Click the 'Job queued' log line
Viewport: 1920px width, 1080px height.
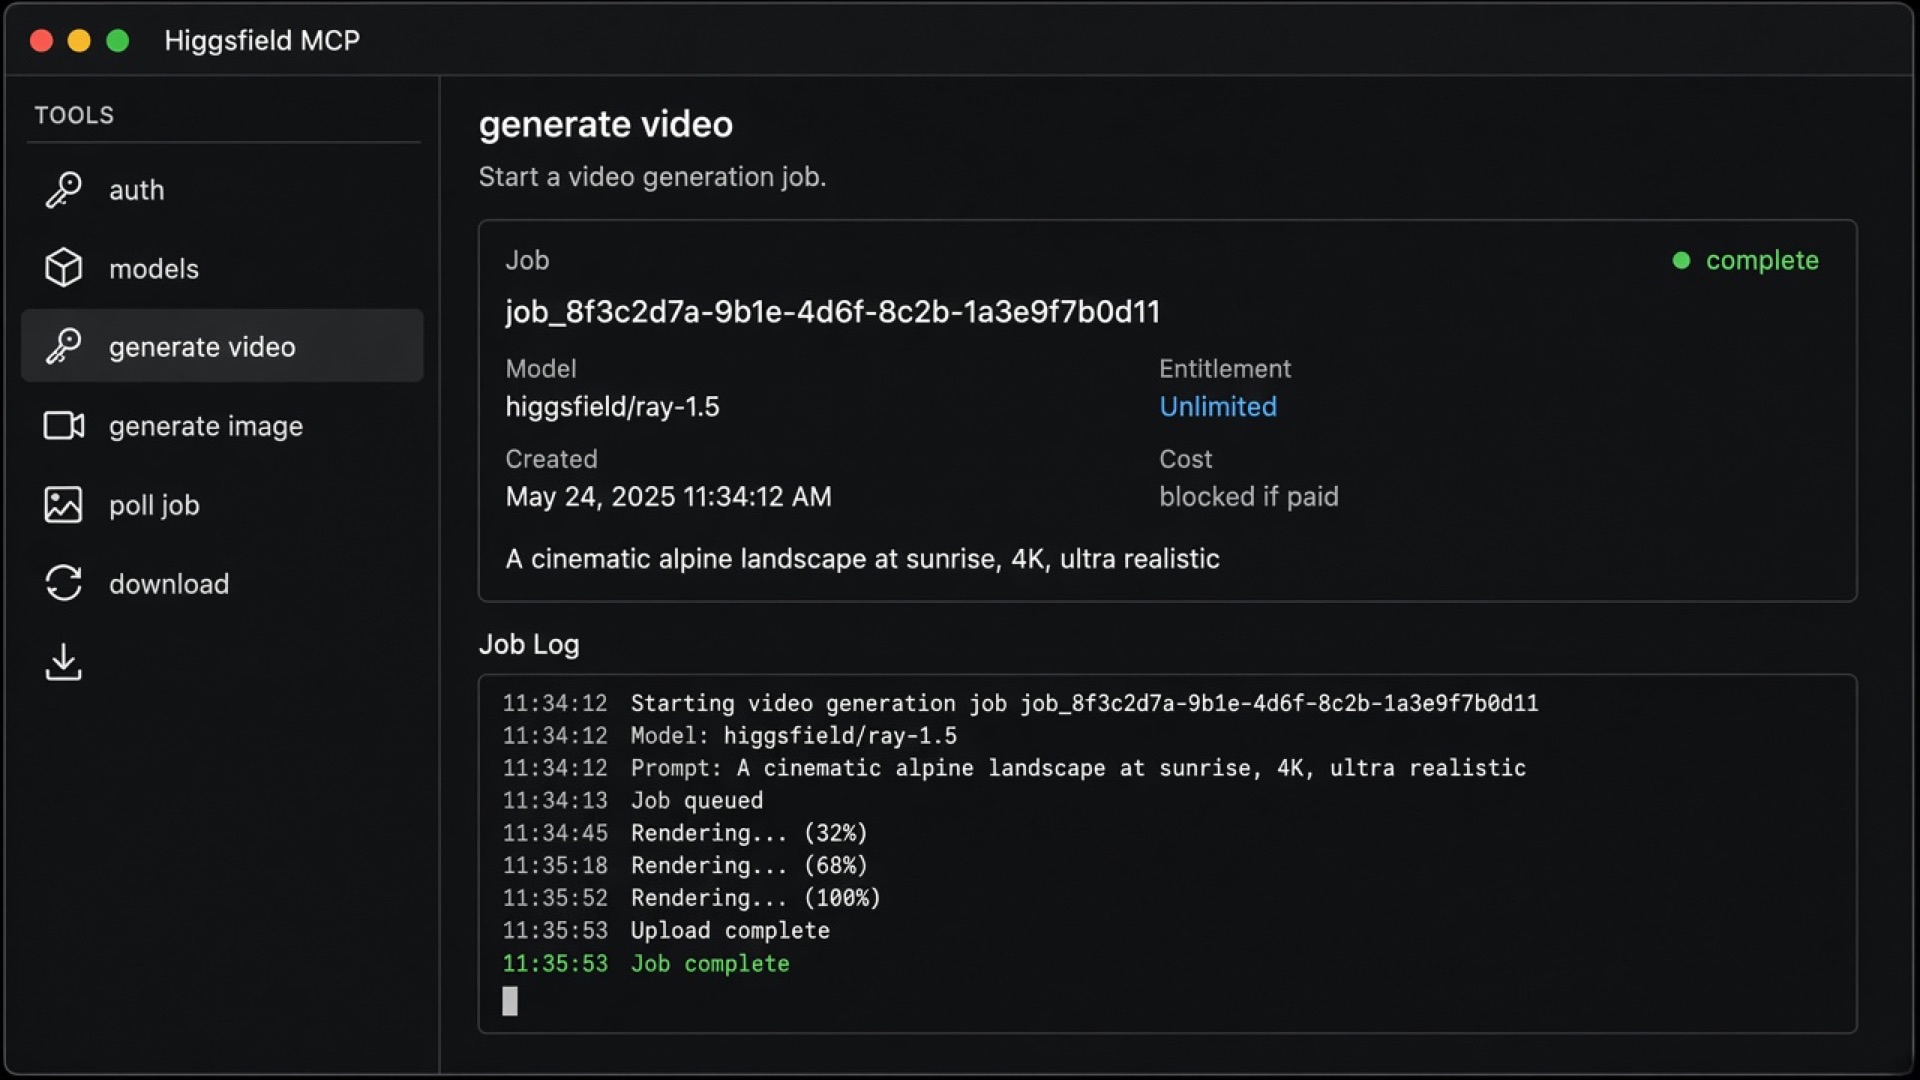coord(632,800)
